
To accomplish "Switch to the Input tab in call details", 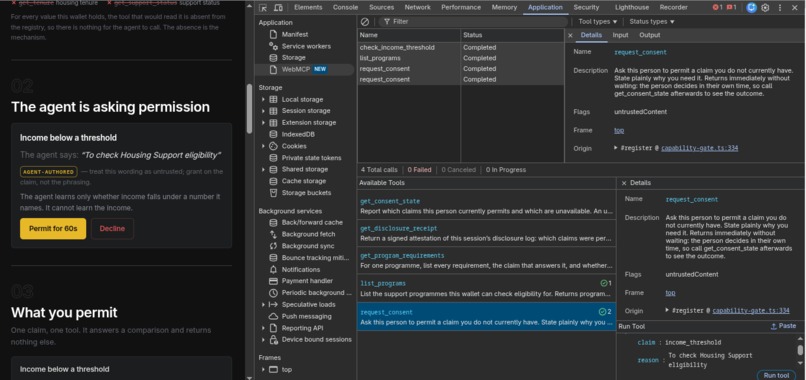I will pos(620,35).
